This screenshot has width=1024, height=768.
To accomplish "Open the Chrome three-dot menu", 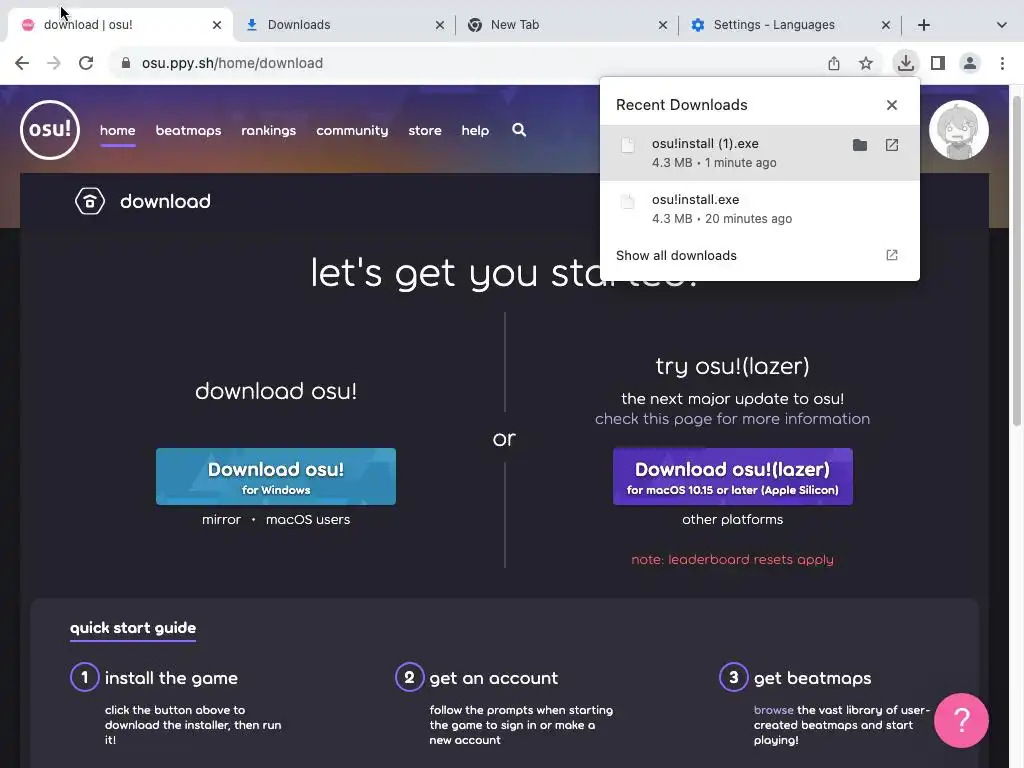I will click(x=1002, y=63).
